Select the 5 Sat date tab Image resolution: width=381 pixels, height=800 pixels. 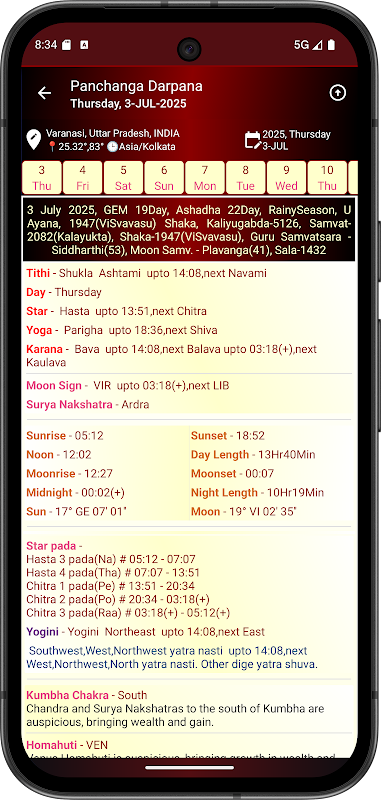click(x=123, y=178)
